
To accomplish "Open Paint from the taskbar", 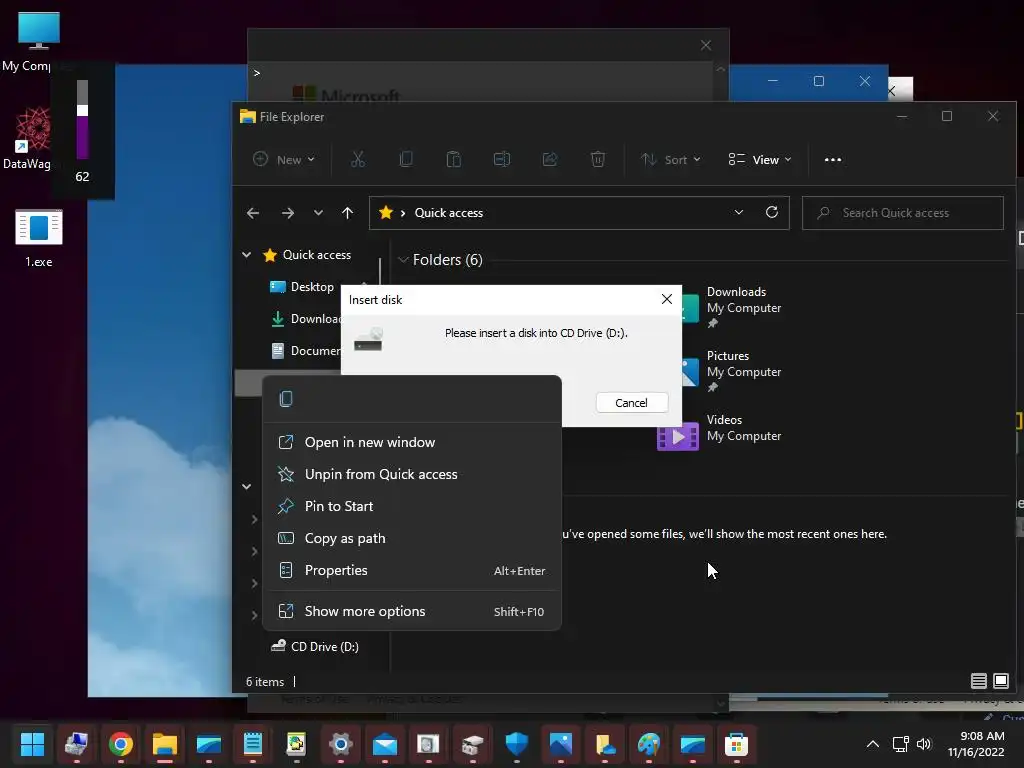I will coord(648,744).
